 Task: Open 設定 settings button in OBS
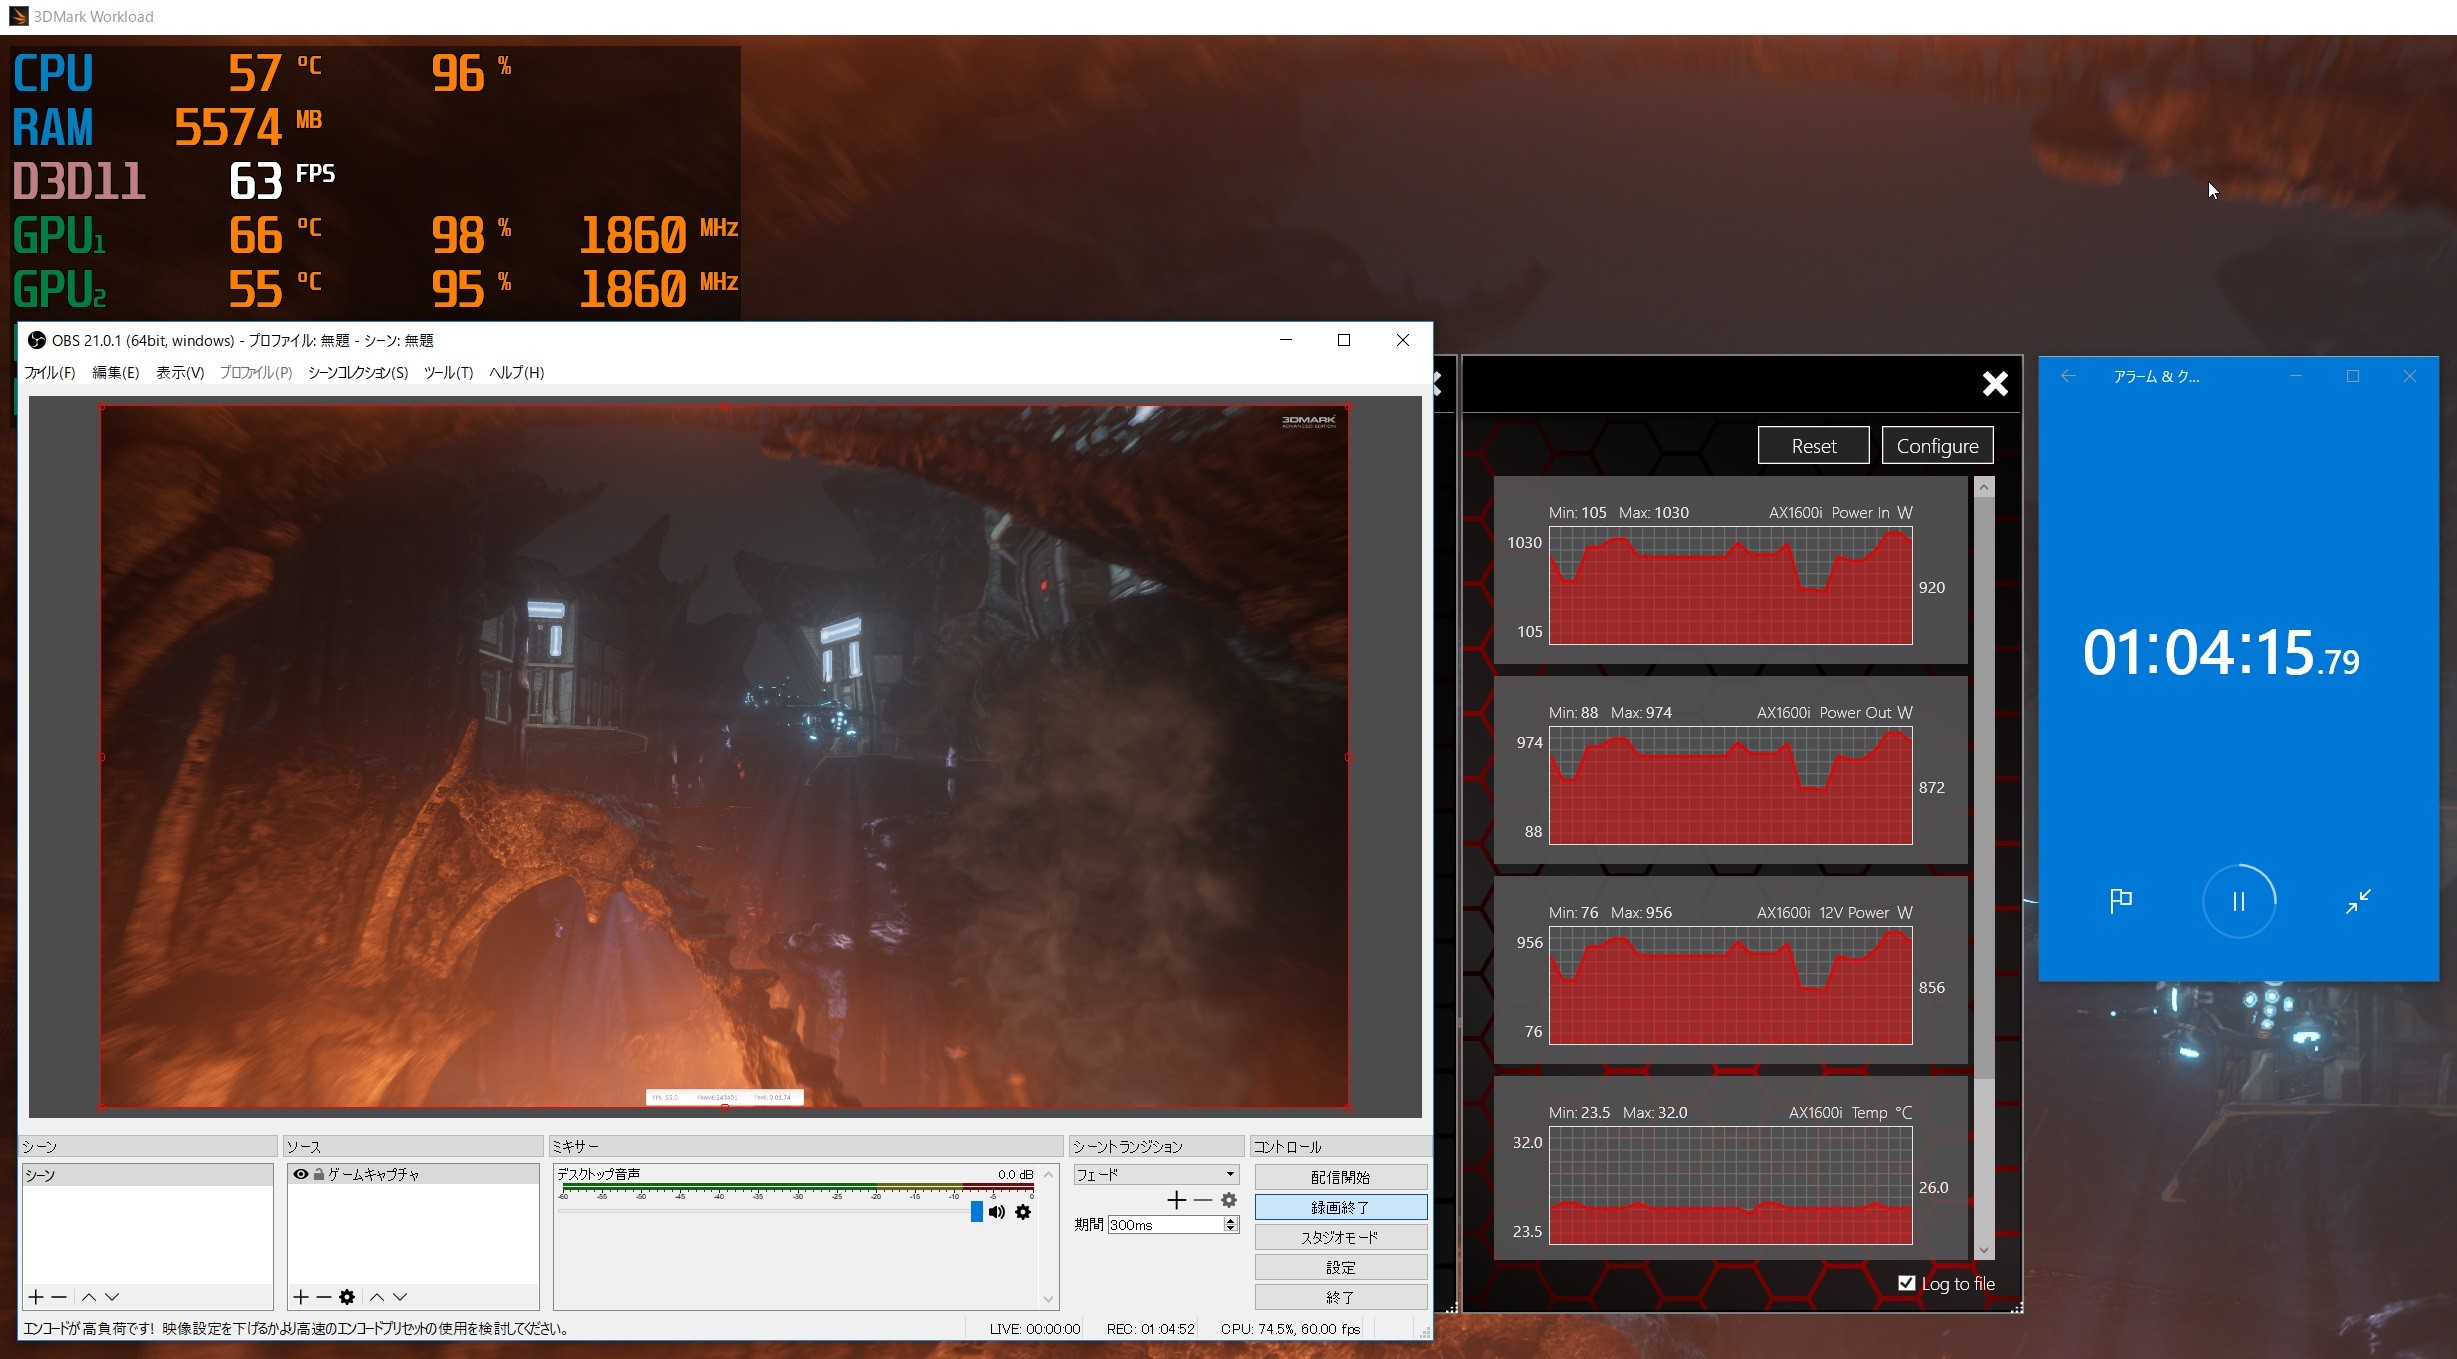(1341, 1267)
